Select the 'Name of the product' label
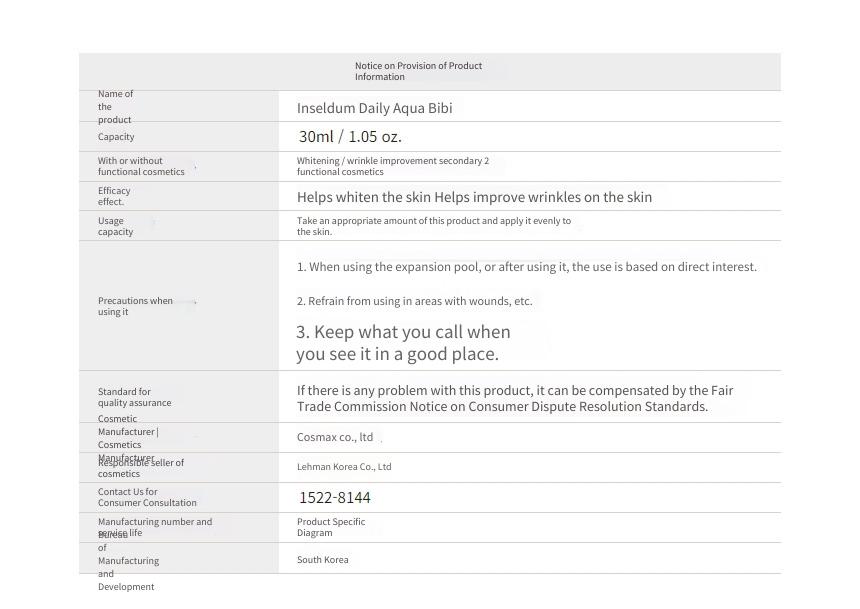This screenshot has width=860, height=609. point(115,106)
